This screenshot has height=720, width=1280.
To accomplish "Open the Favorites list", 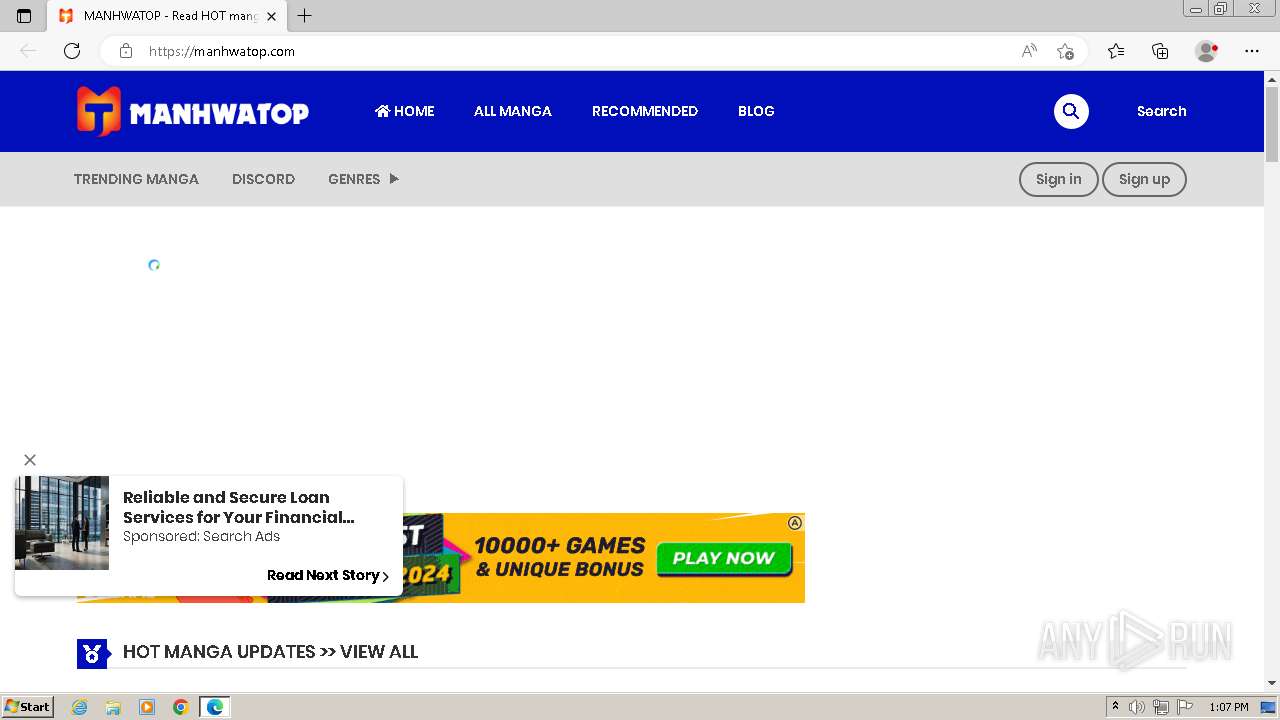I will 1116,51.
